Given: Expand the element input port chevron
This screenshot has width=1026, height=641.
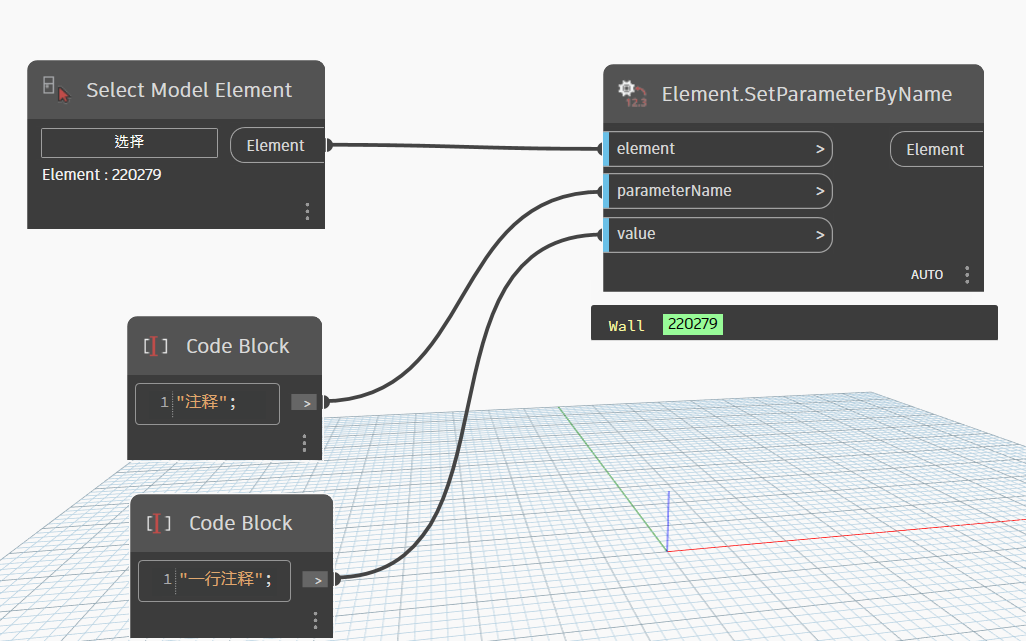Looking at the screenshot, I should [819, 149].
